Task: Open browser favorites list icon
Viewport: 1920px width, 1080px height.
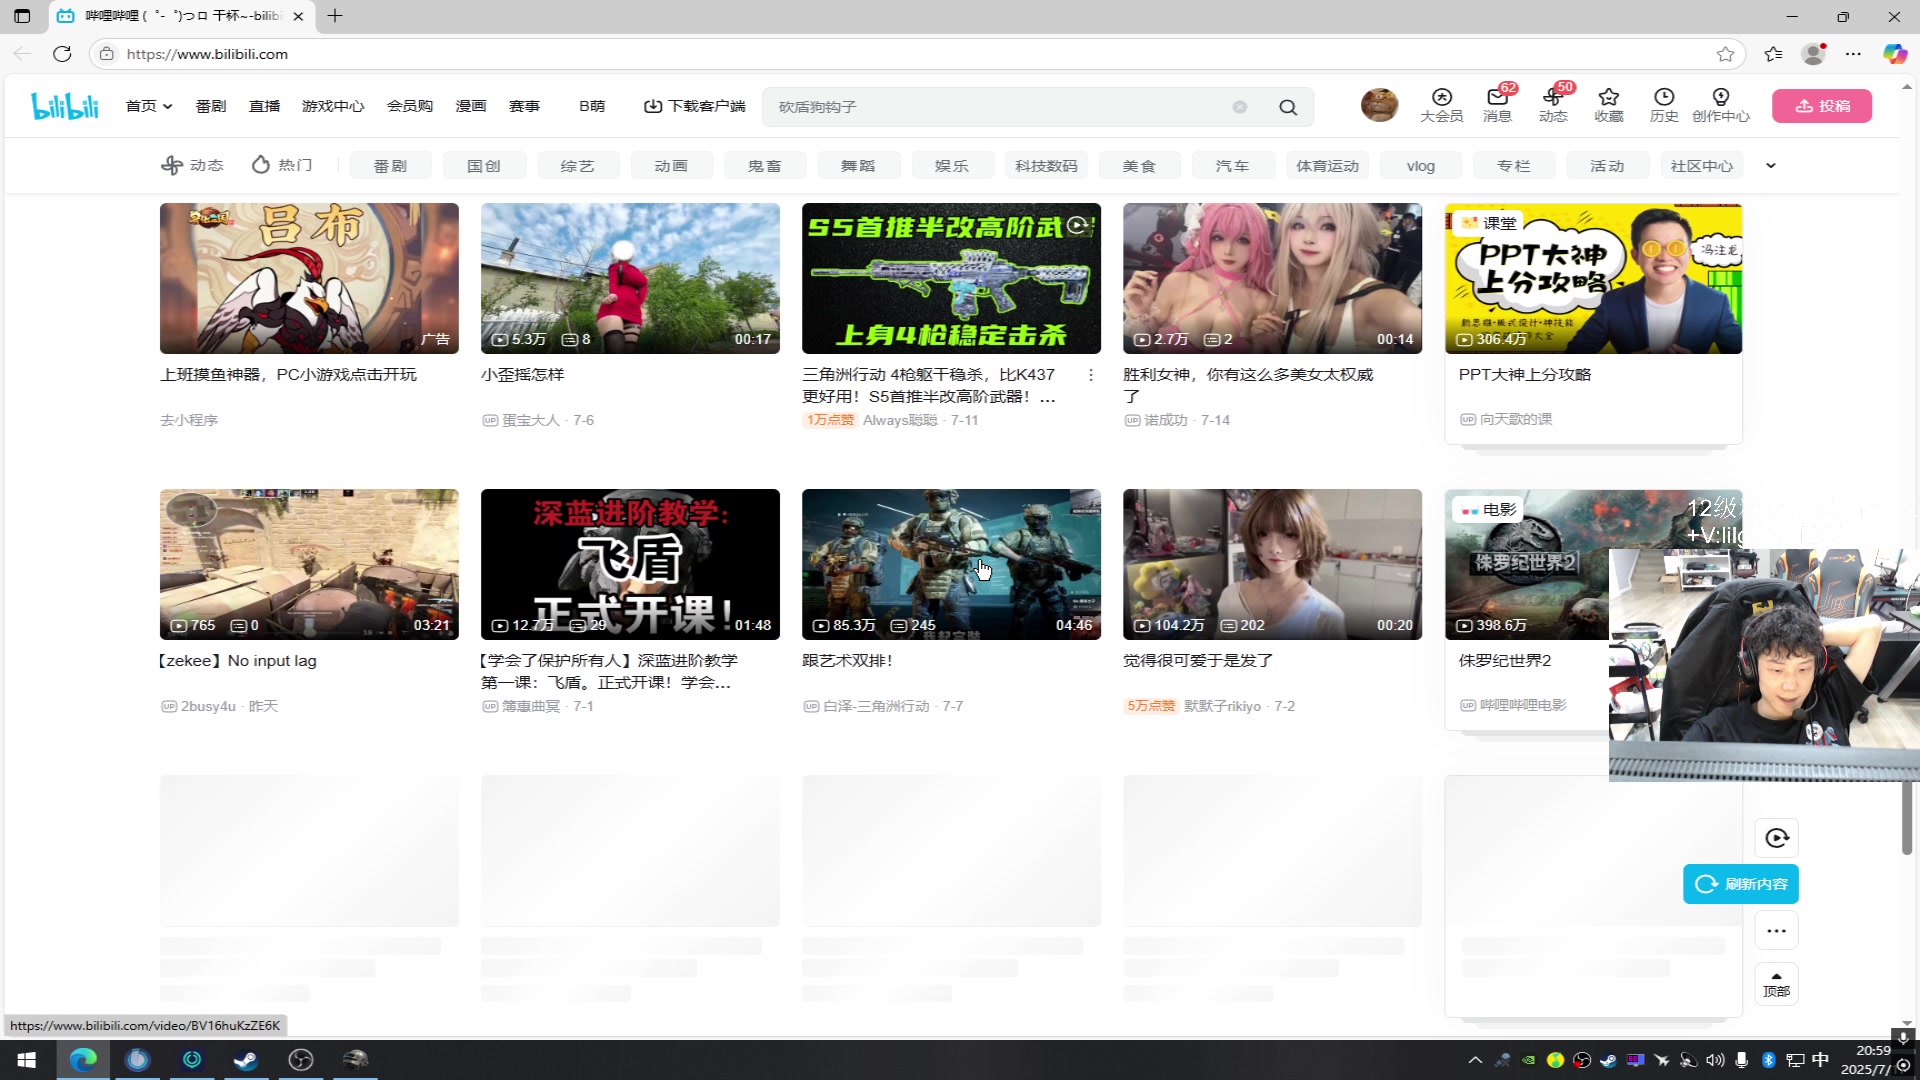Action: pos(1773,54)
